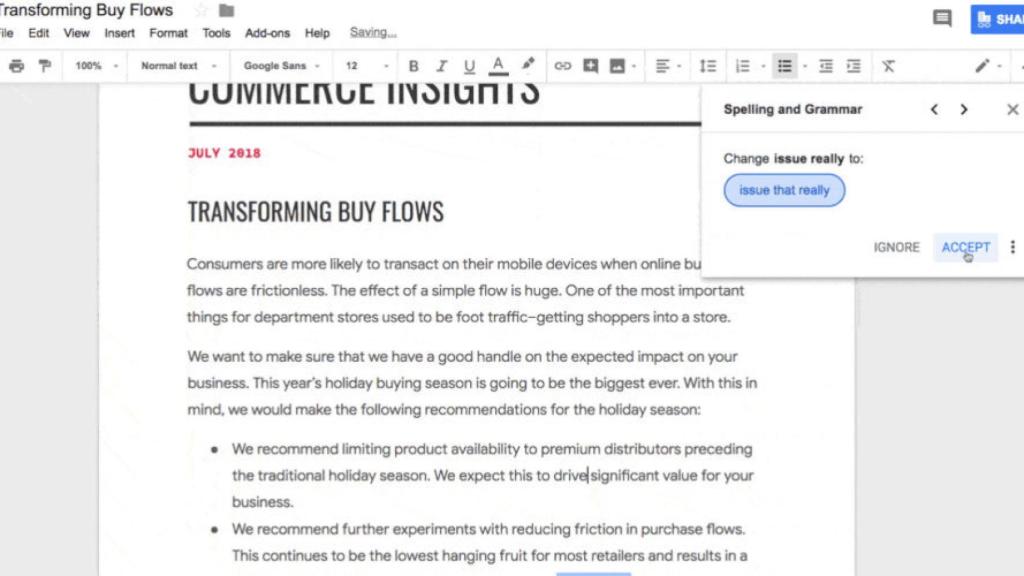Select the print icon

click(x=17, y=65)
